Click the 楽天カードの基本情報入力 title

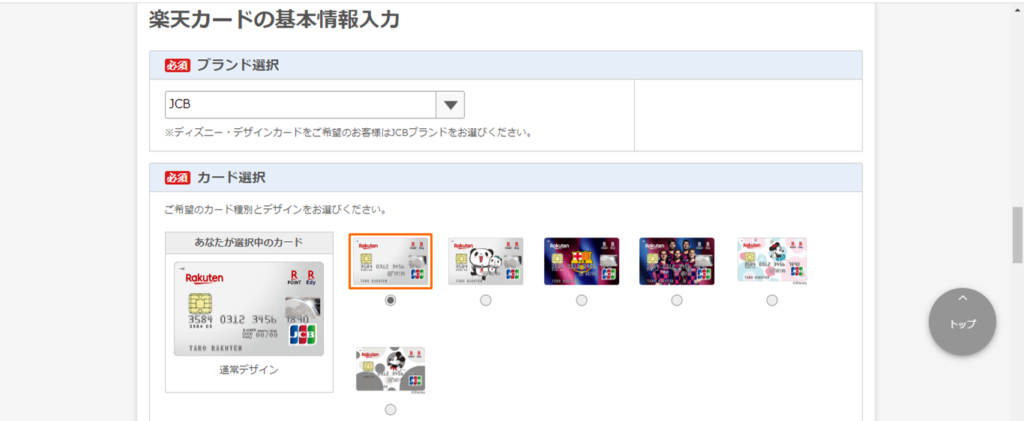274,20
